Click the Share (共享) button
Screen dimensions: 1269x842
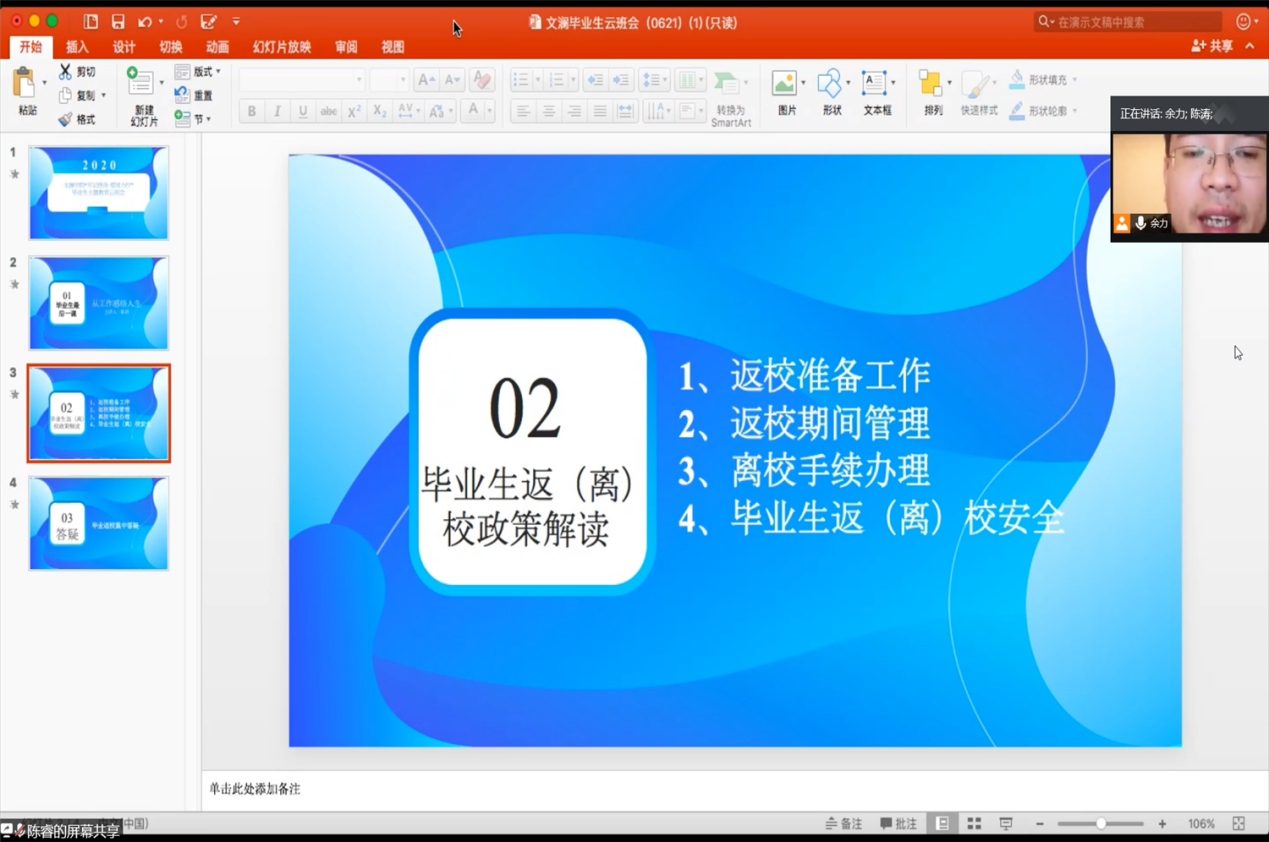[x=1212, y=46]
